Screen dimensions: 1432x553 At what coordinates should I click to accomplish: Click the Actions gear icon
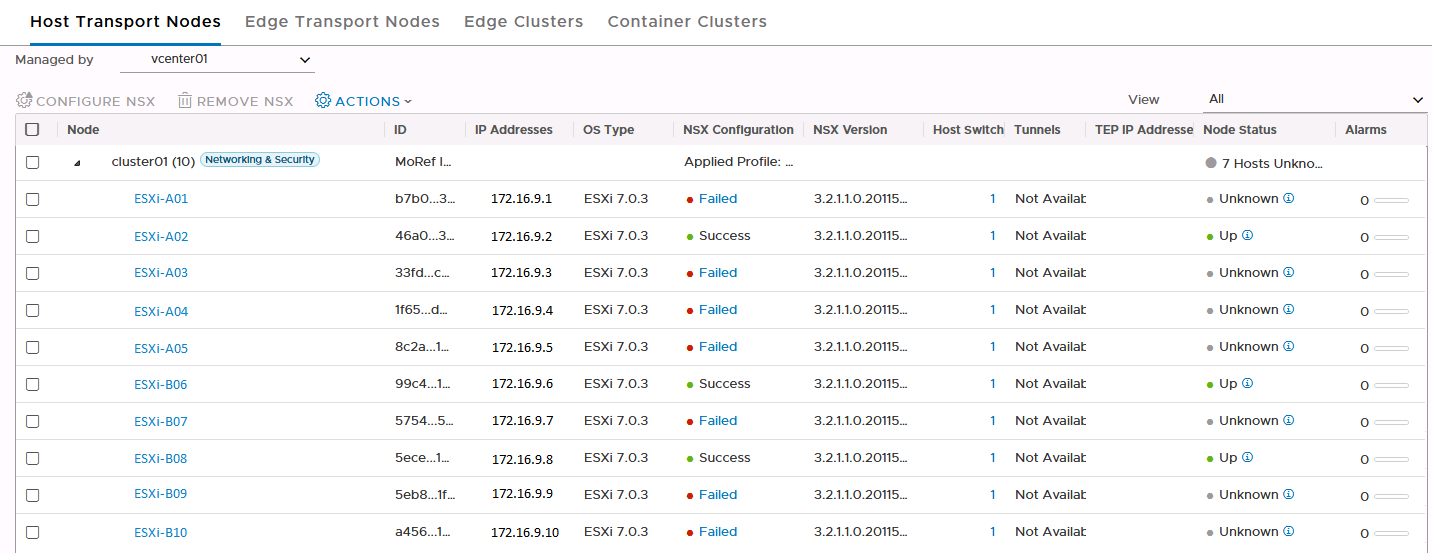click(x=323, y=101)
